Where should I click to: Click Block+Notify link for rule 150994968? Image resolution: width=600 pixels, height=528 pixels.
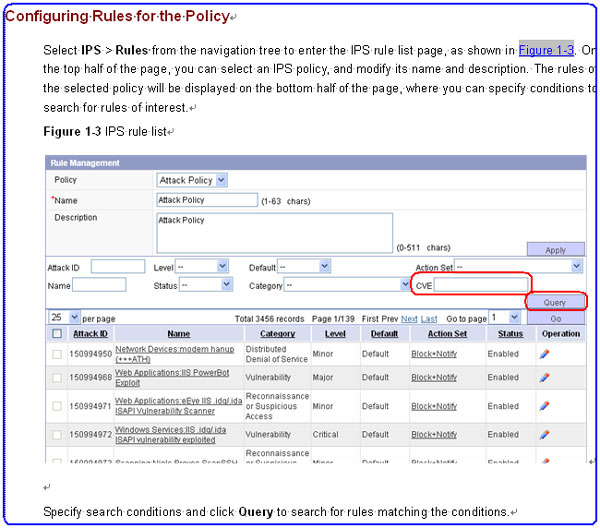[x=434, y=378]
